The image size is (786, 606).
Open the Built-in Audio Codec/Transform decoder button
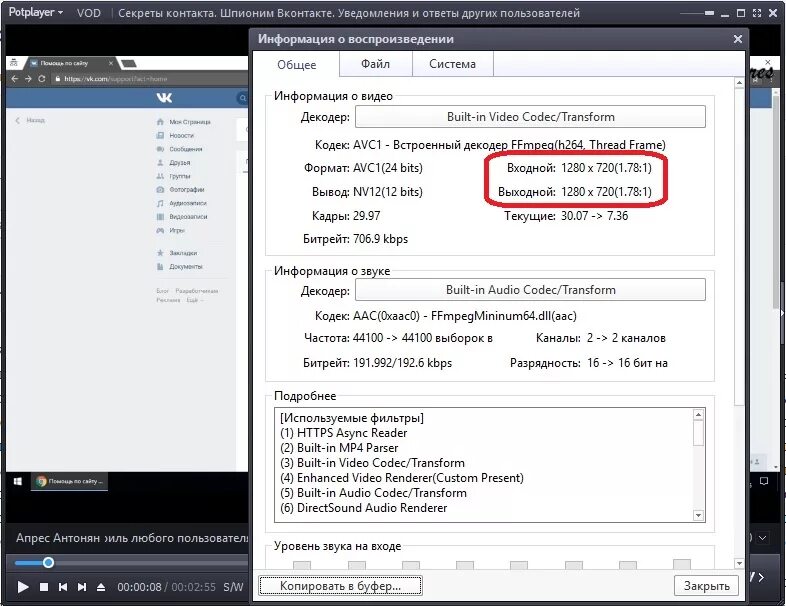[x=530, y=290]
